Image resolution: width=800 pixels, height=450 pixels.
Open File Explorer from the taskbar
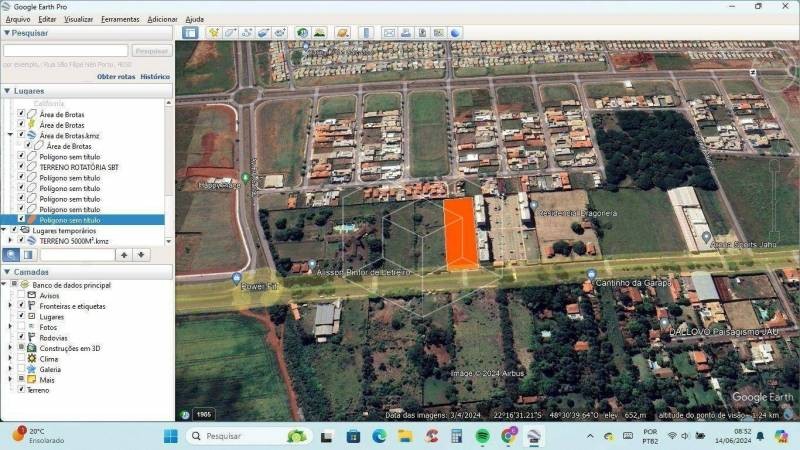tap(405, 436)
